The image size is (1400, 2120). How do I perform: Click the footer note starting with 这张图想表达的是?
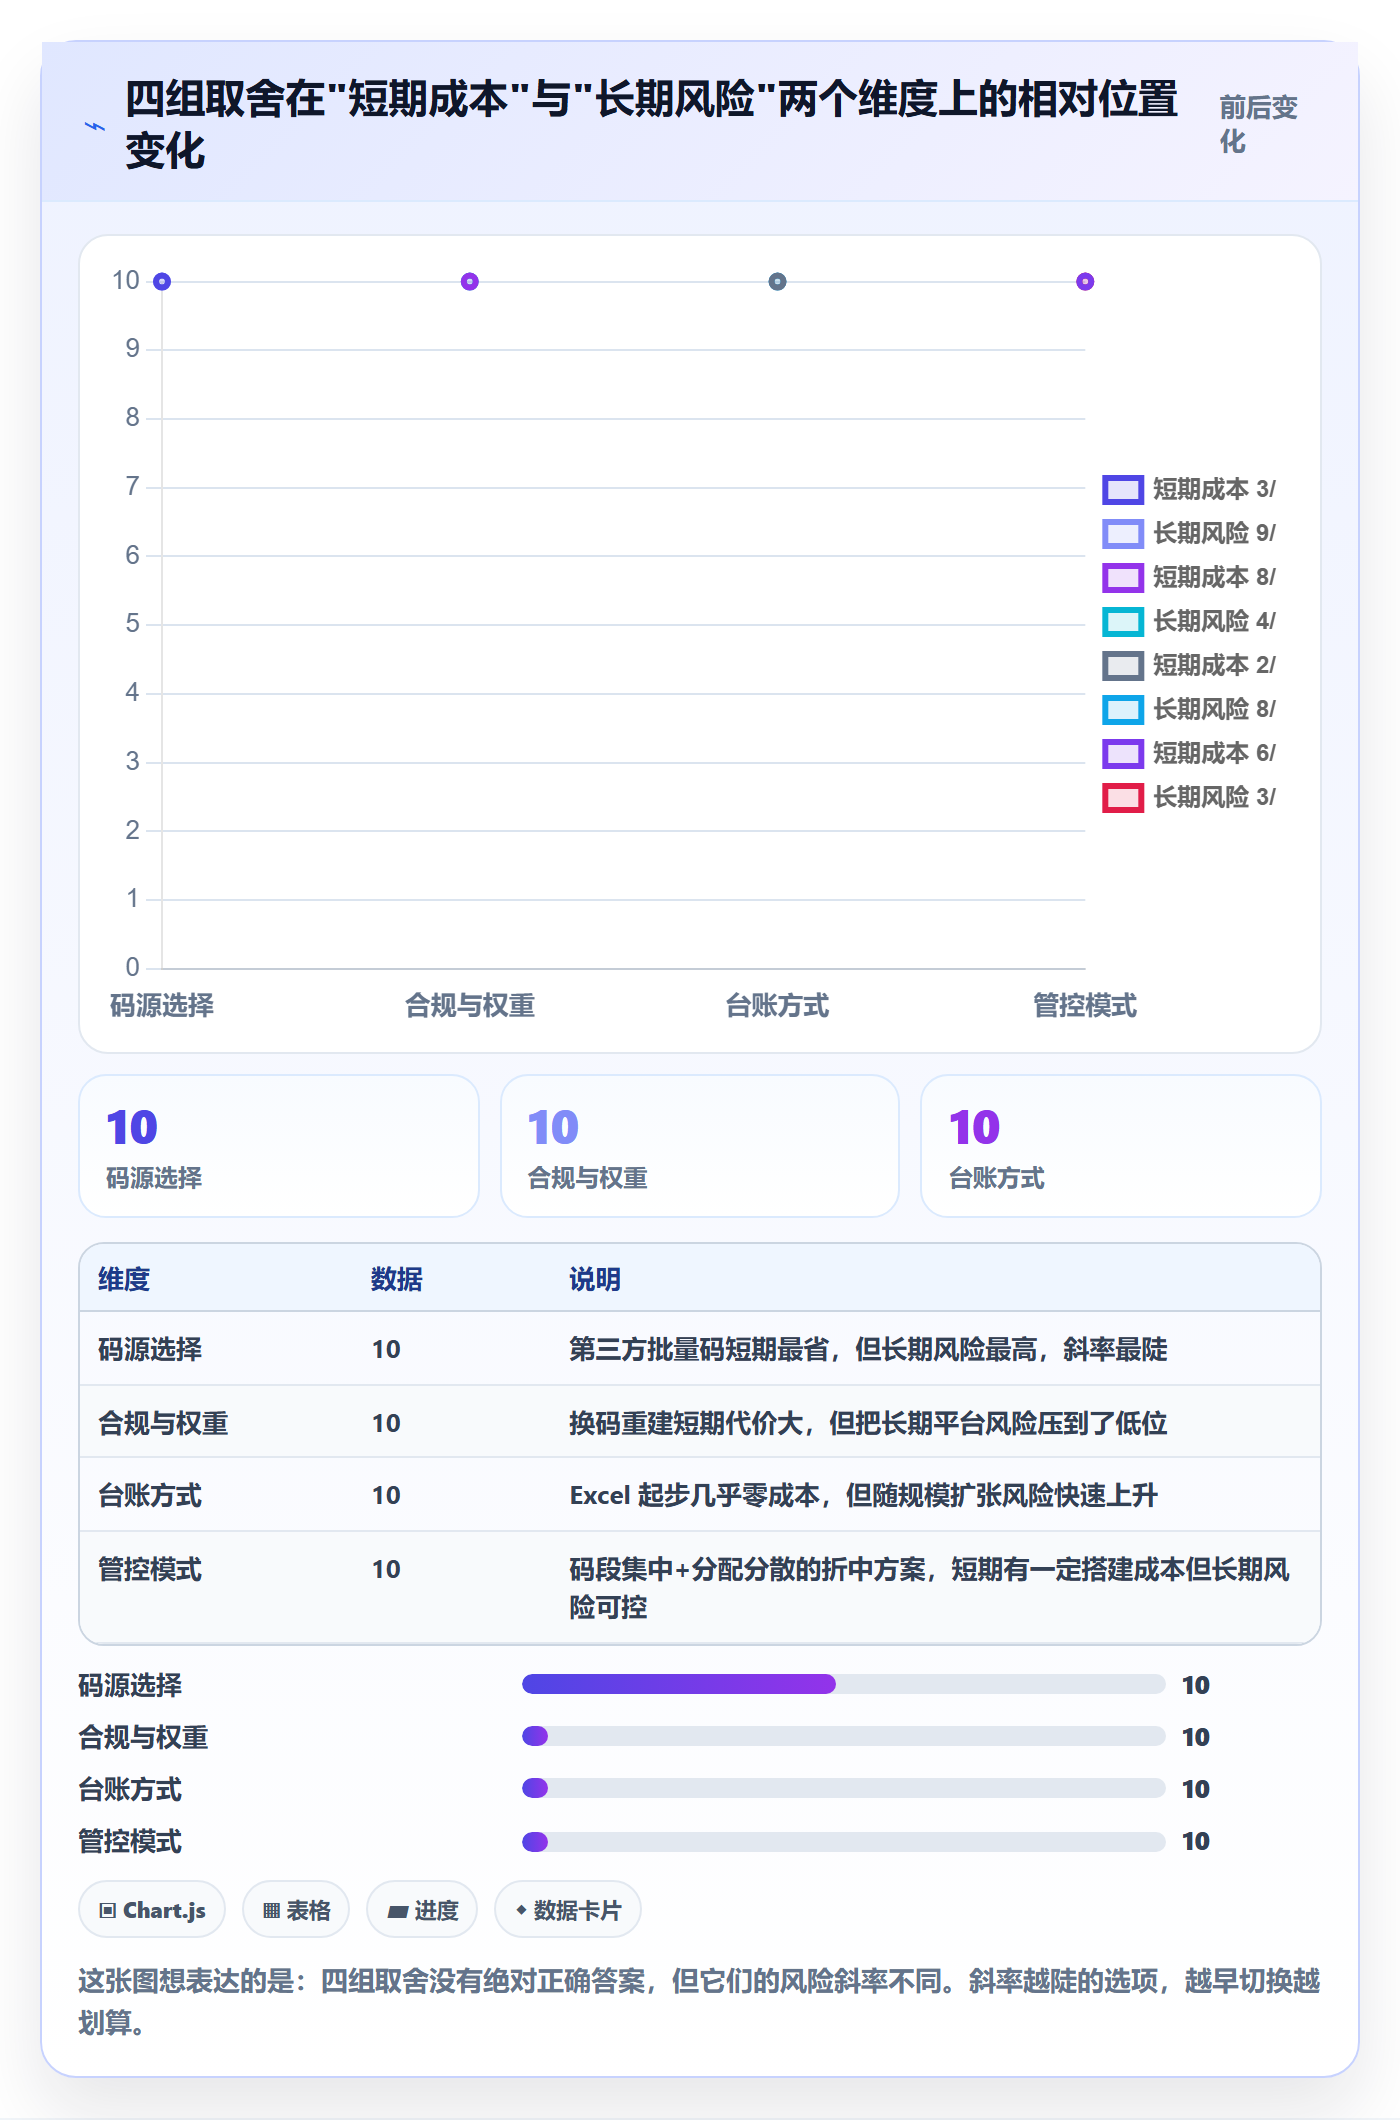coord(699,2001)
